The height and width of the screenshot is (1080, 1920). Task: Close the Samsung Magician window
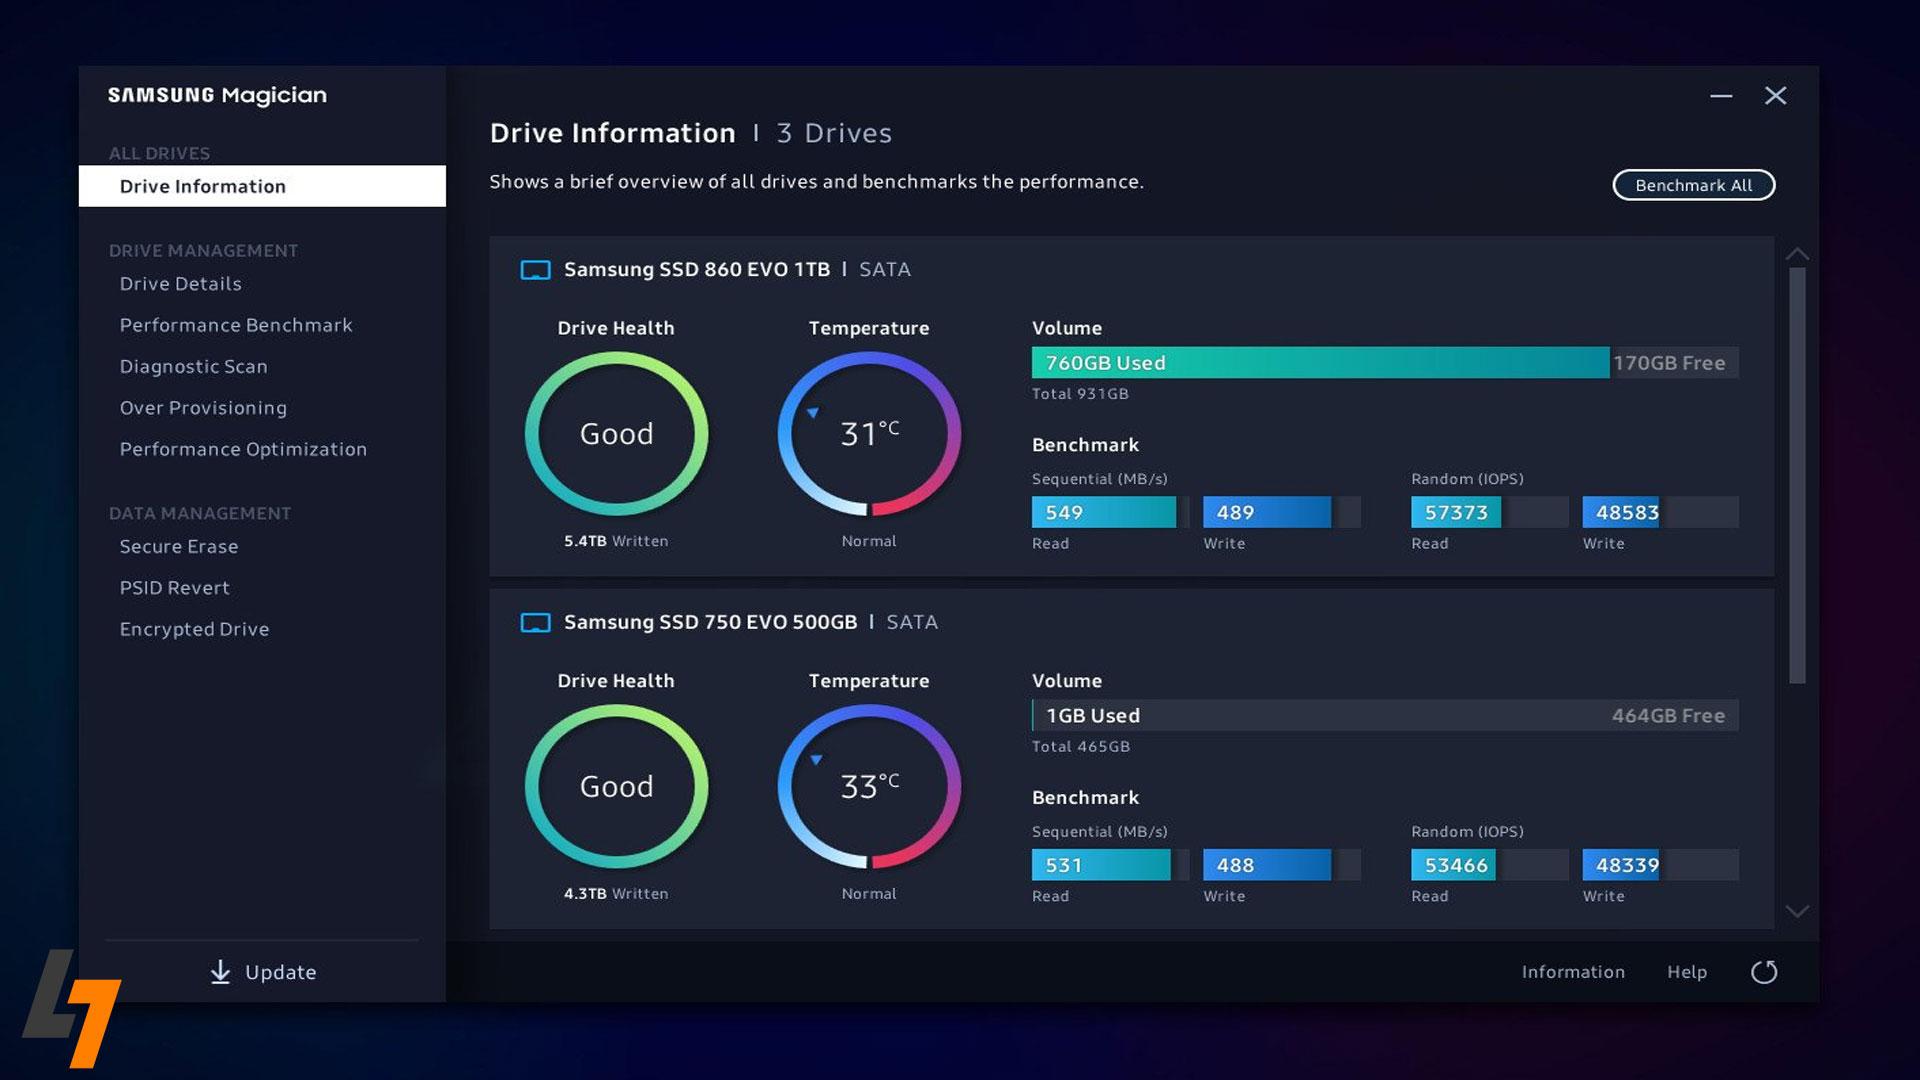click(x=1775, y=96)
